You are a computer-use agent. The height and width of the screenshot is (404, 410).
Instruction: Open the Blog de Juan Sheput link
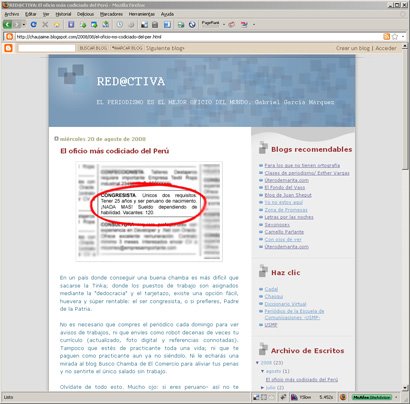[288, 195]
